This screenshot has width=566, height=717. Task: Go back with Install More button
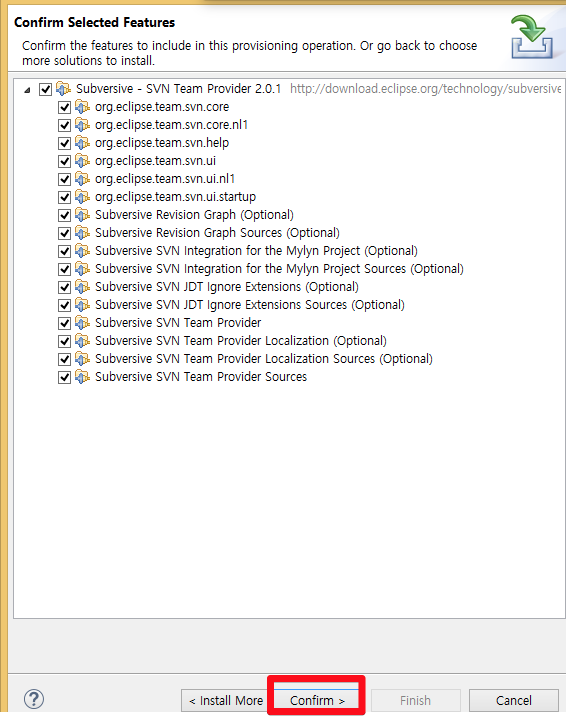click(226, 701)
